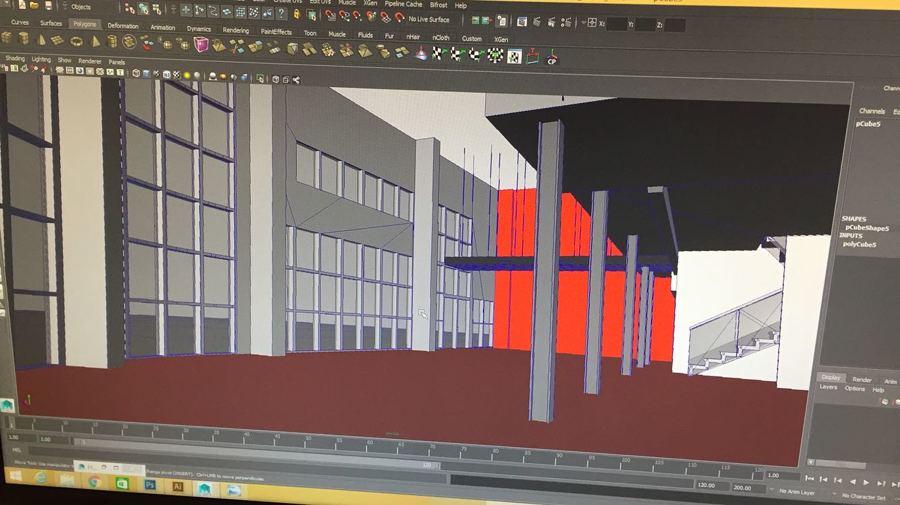The width and height of the screenshot is (900, 505).
Task: Click the animation end time field 200.00
Action: pos(748,488)
